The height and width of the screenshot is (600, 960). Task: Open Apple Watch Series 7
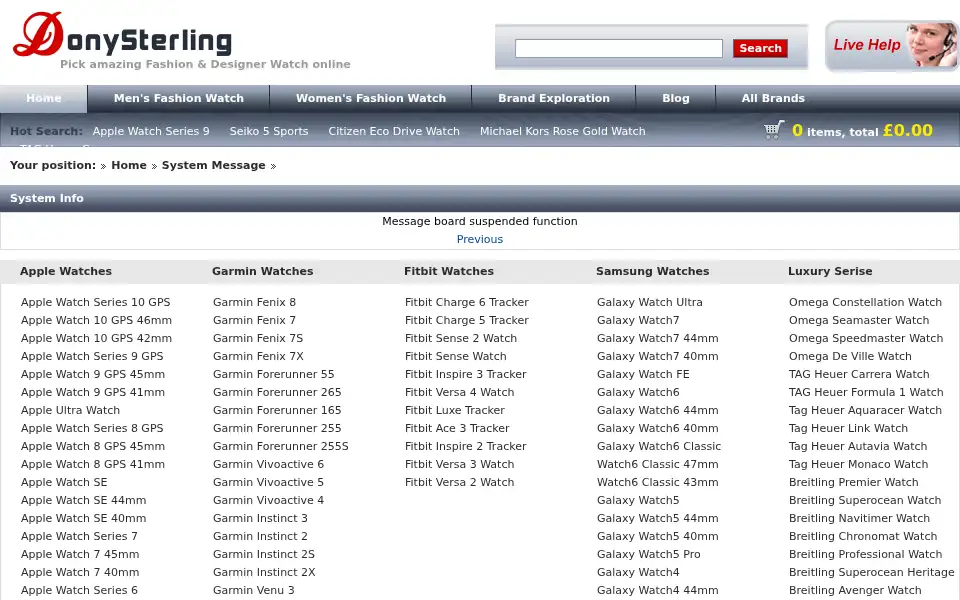pos(79,536)
